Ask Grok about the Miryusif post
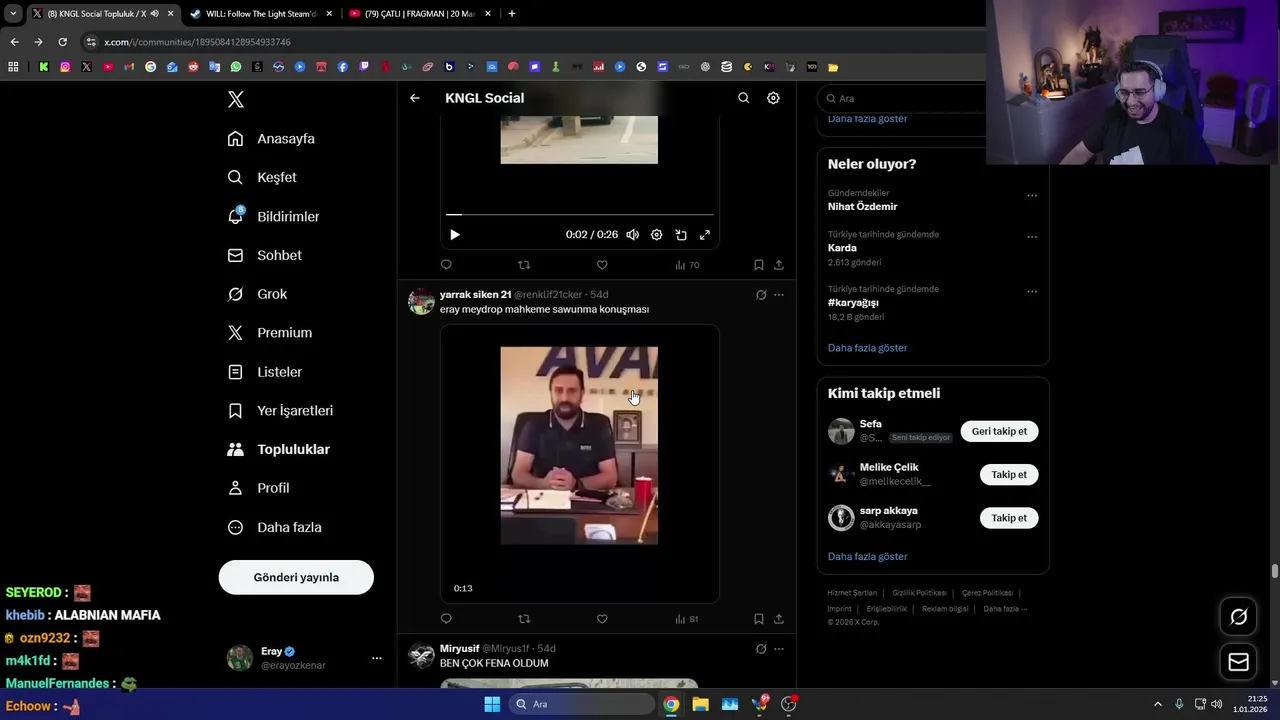Viewport: 1280px width, 720px height. pos(761,649)
